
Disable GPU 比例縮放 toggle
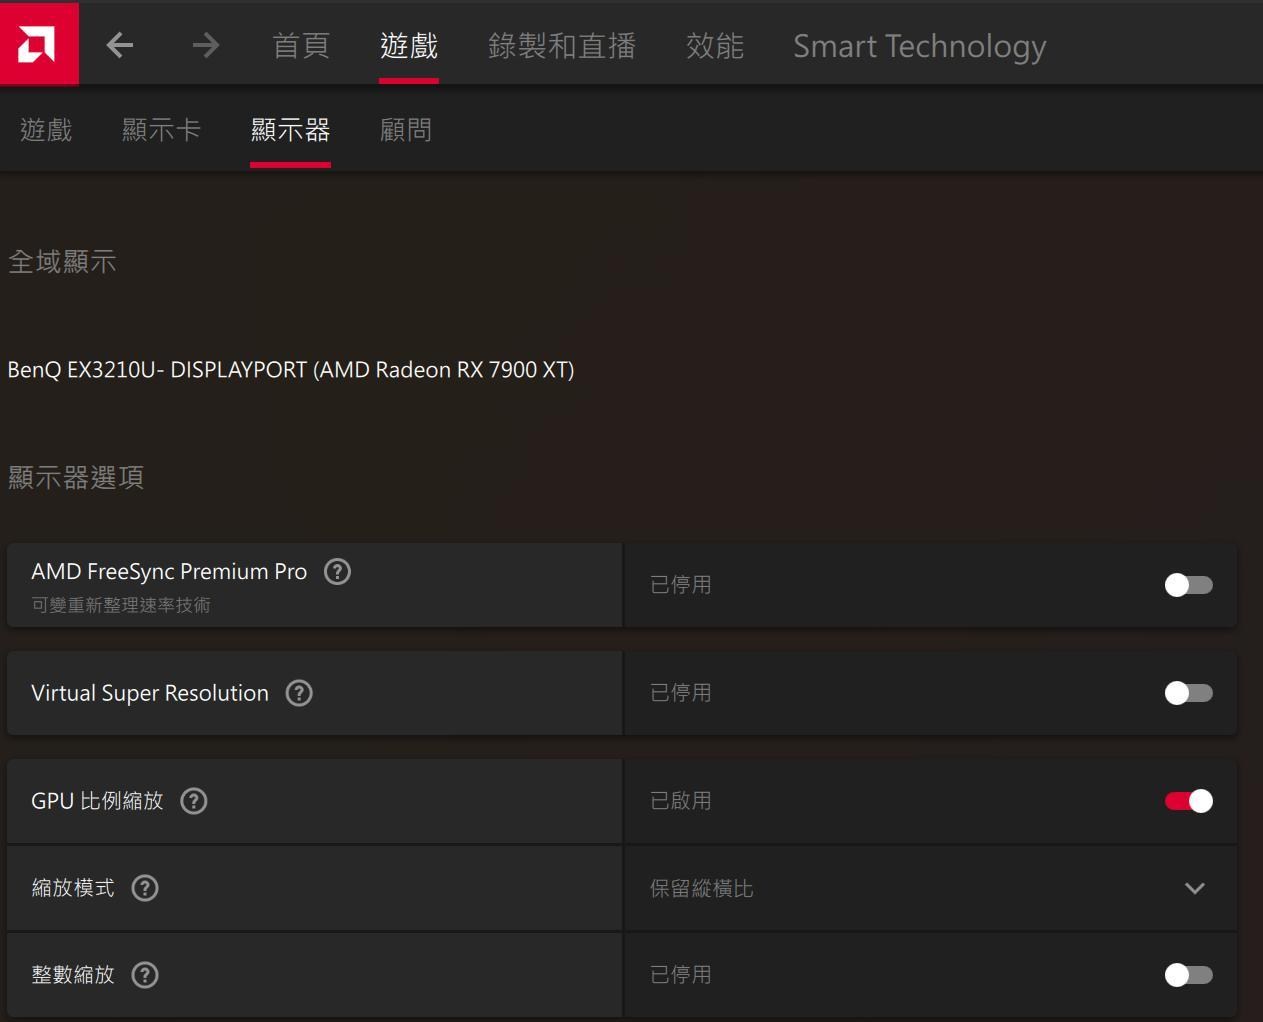pos(1189,801)
